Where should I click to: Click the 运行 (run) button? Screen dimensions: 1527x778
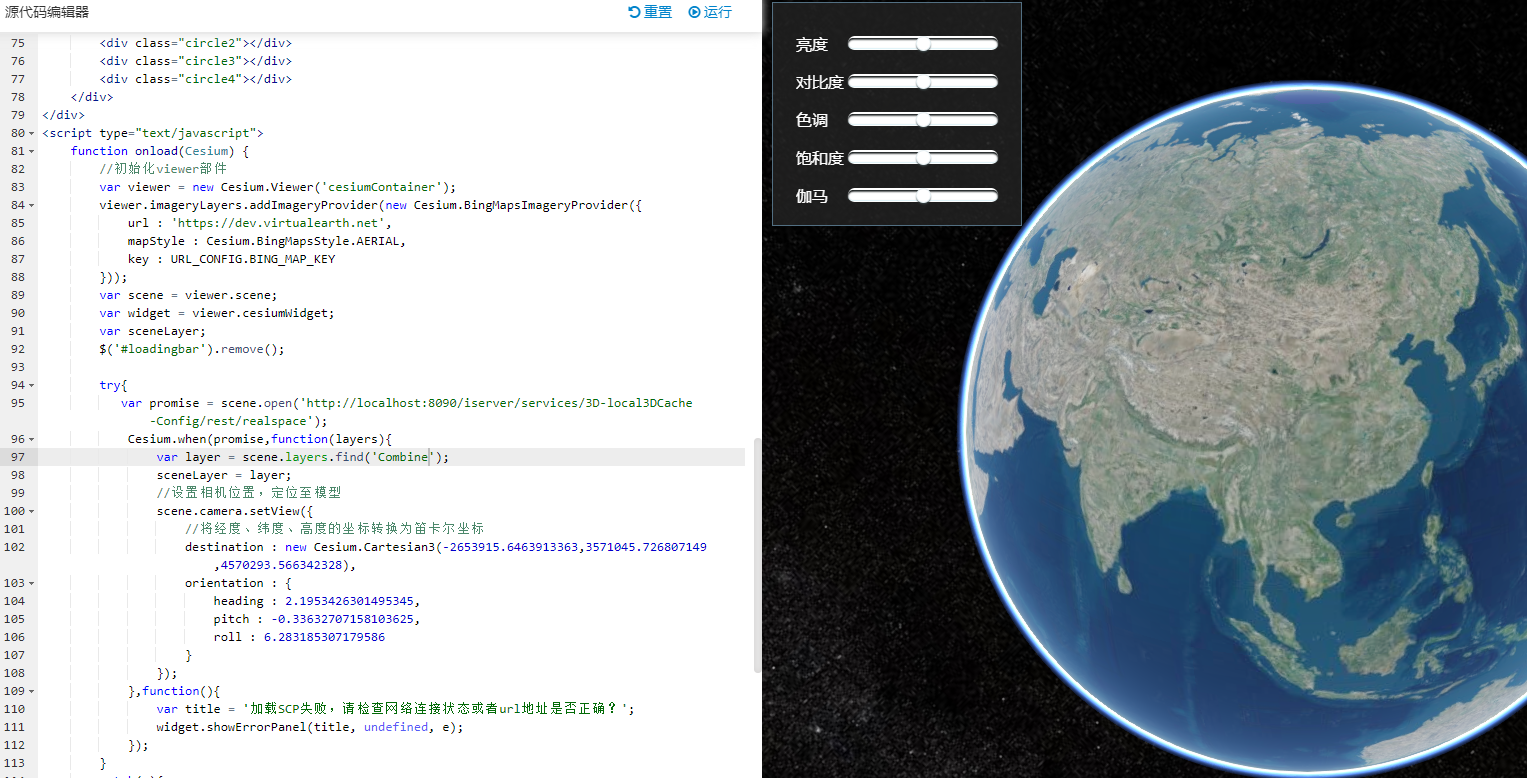pos(710,12)
